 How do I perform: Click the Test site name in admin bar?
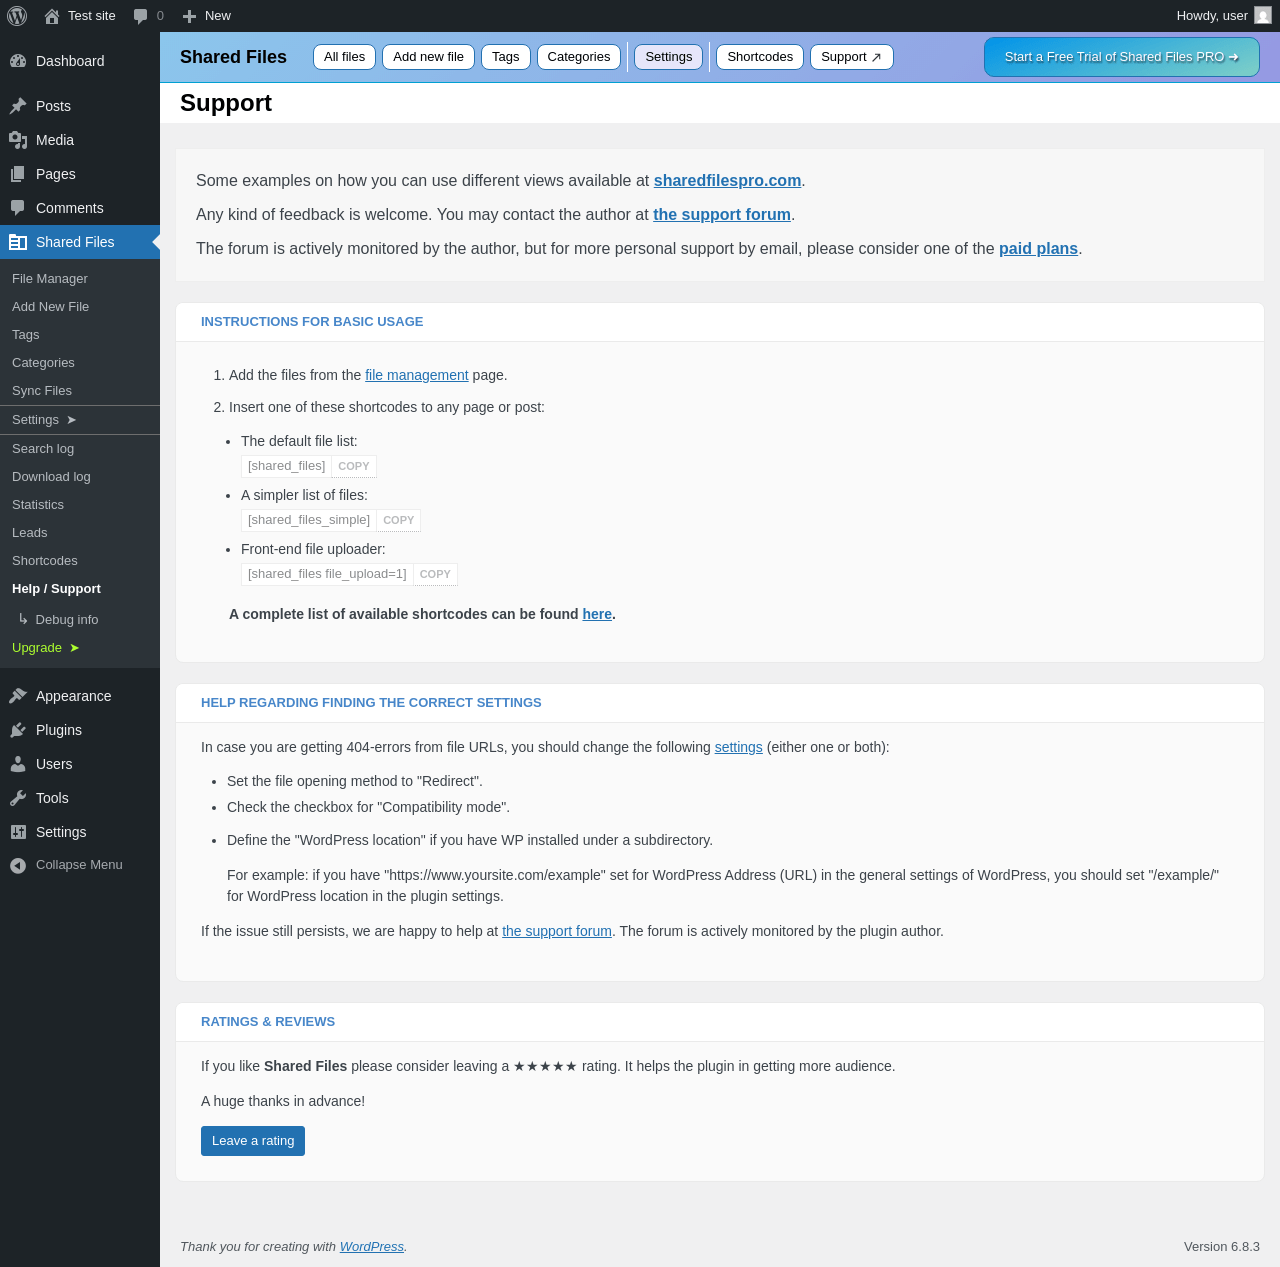click(x=92, y=16)
